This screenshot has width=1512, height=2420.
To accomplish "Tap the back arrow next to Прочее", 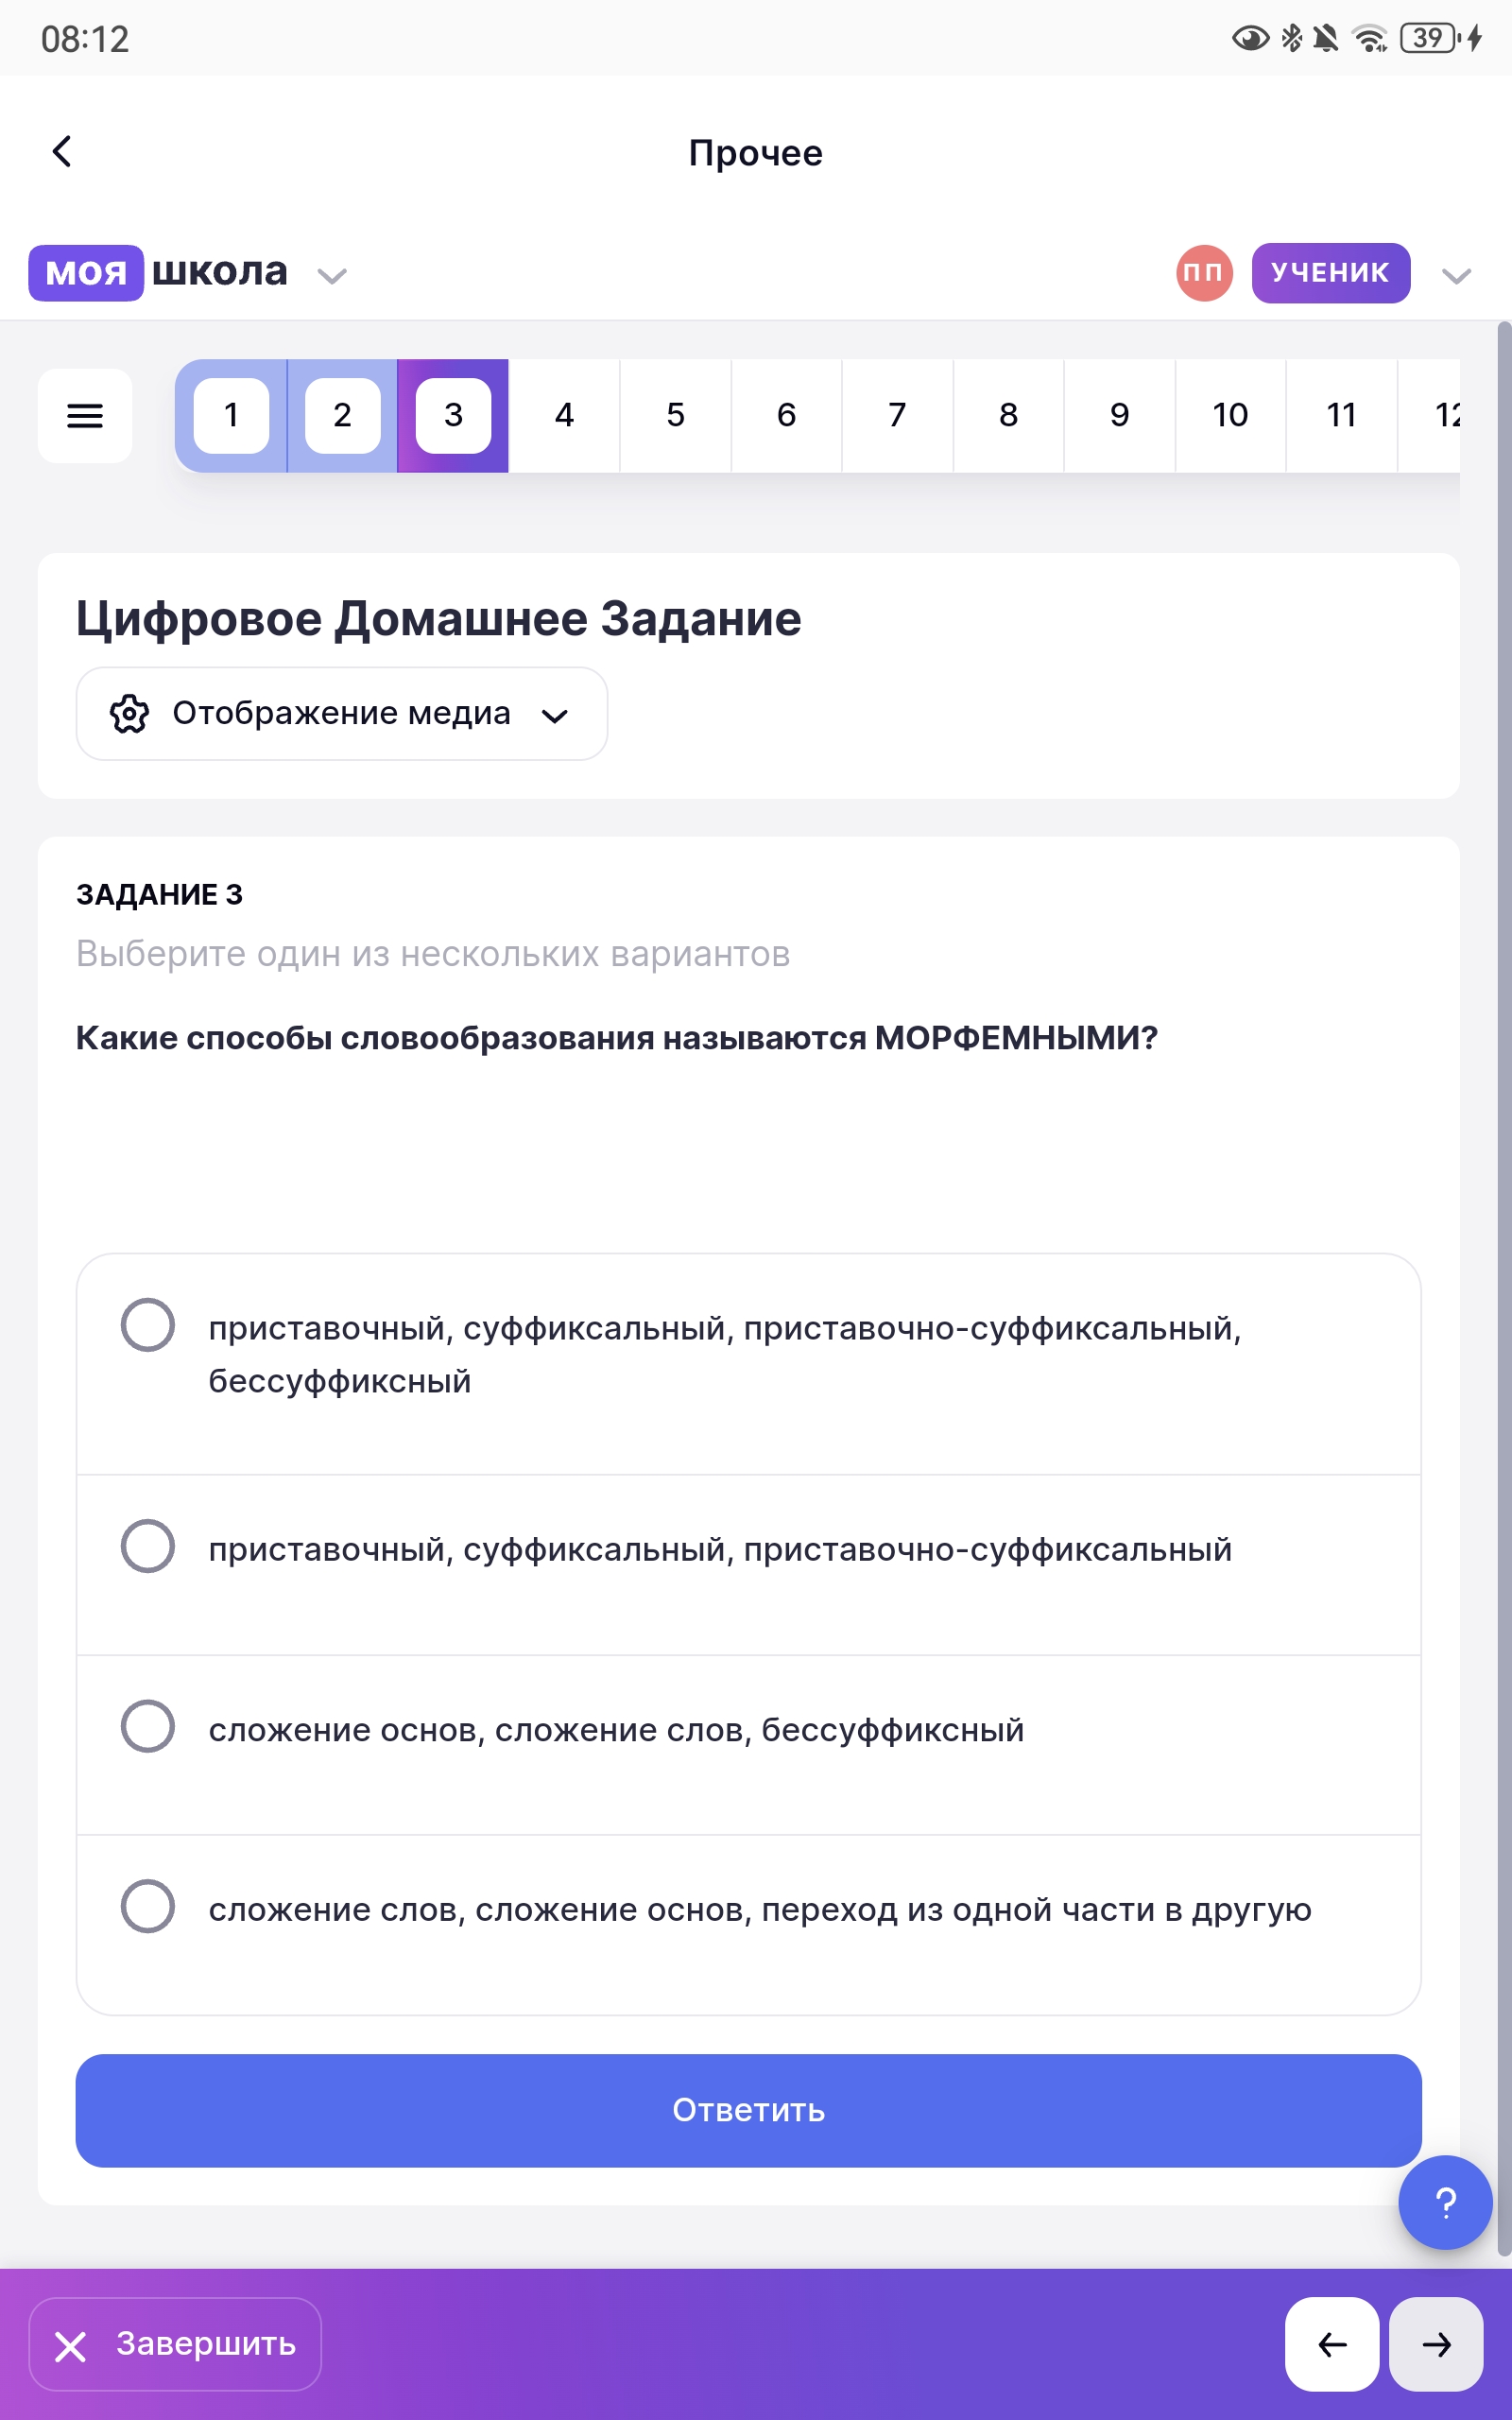I will [62, 152].
